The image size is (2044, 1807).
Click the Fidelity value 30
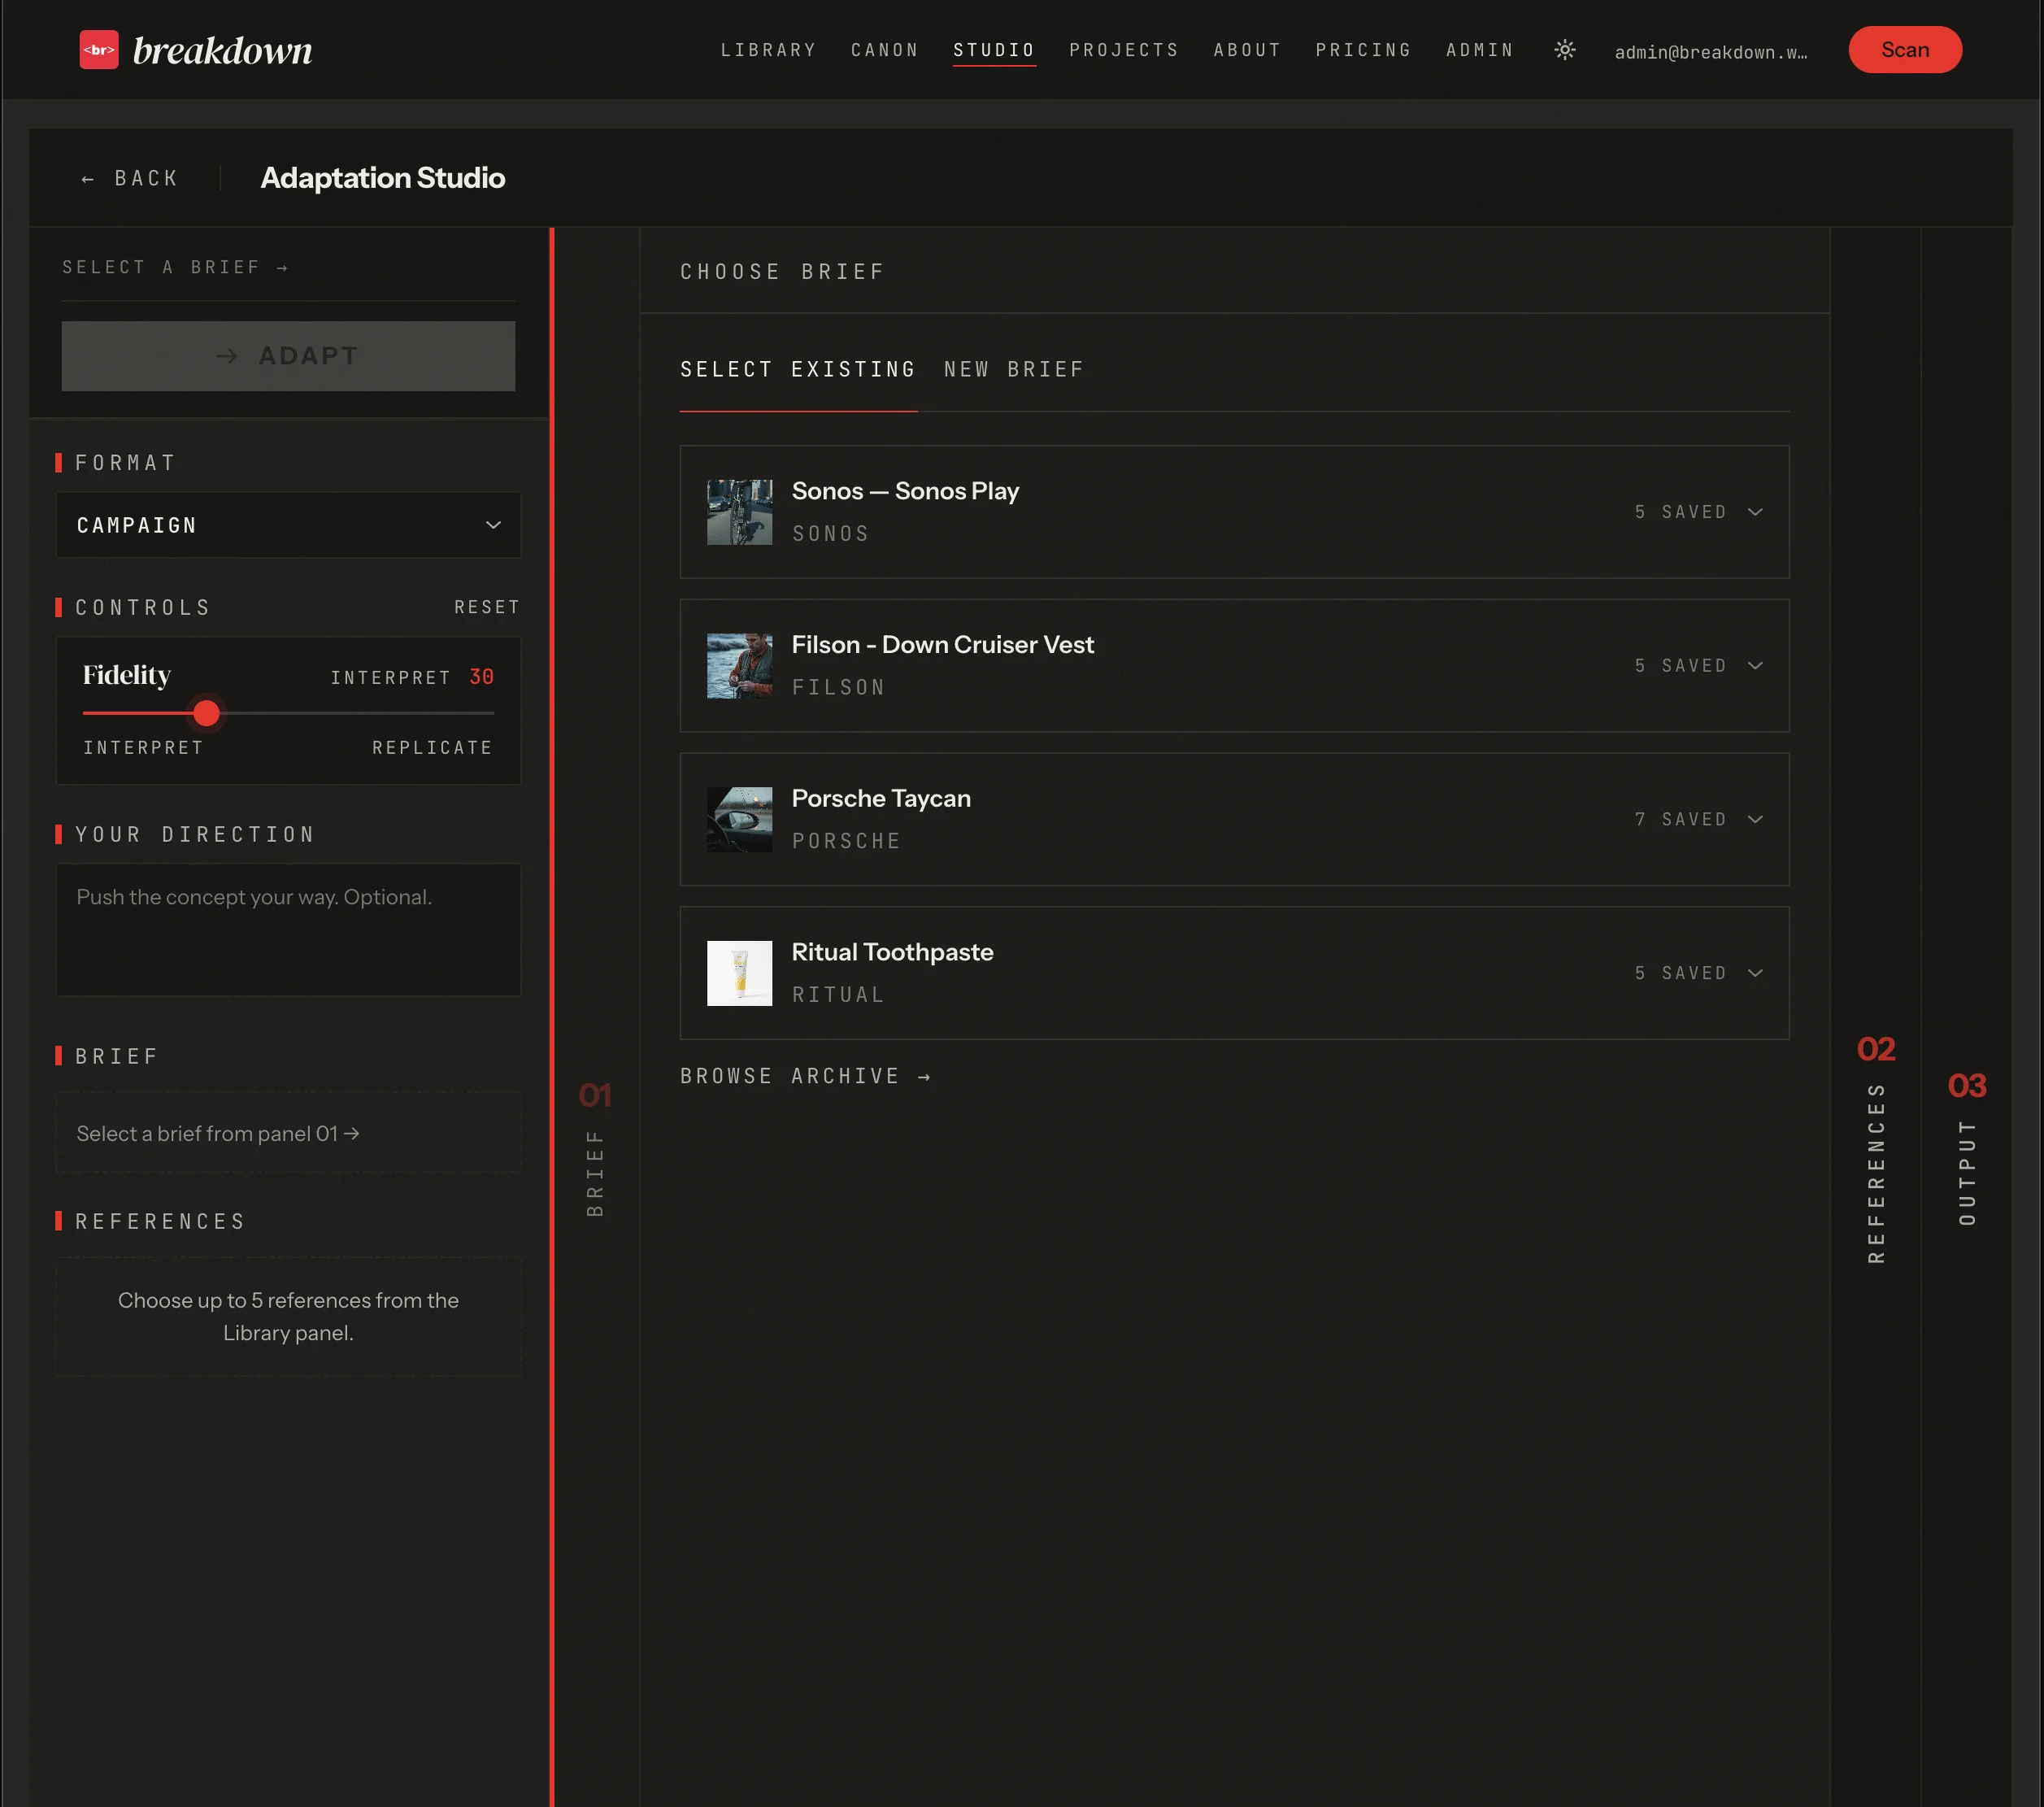tap(482, 677)
